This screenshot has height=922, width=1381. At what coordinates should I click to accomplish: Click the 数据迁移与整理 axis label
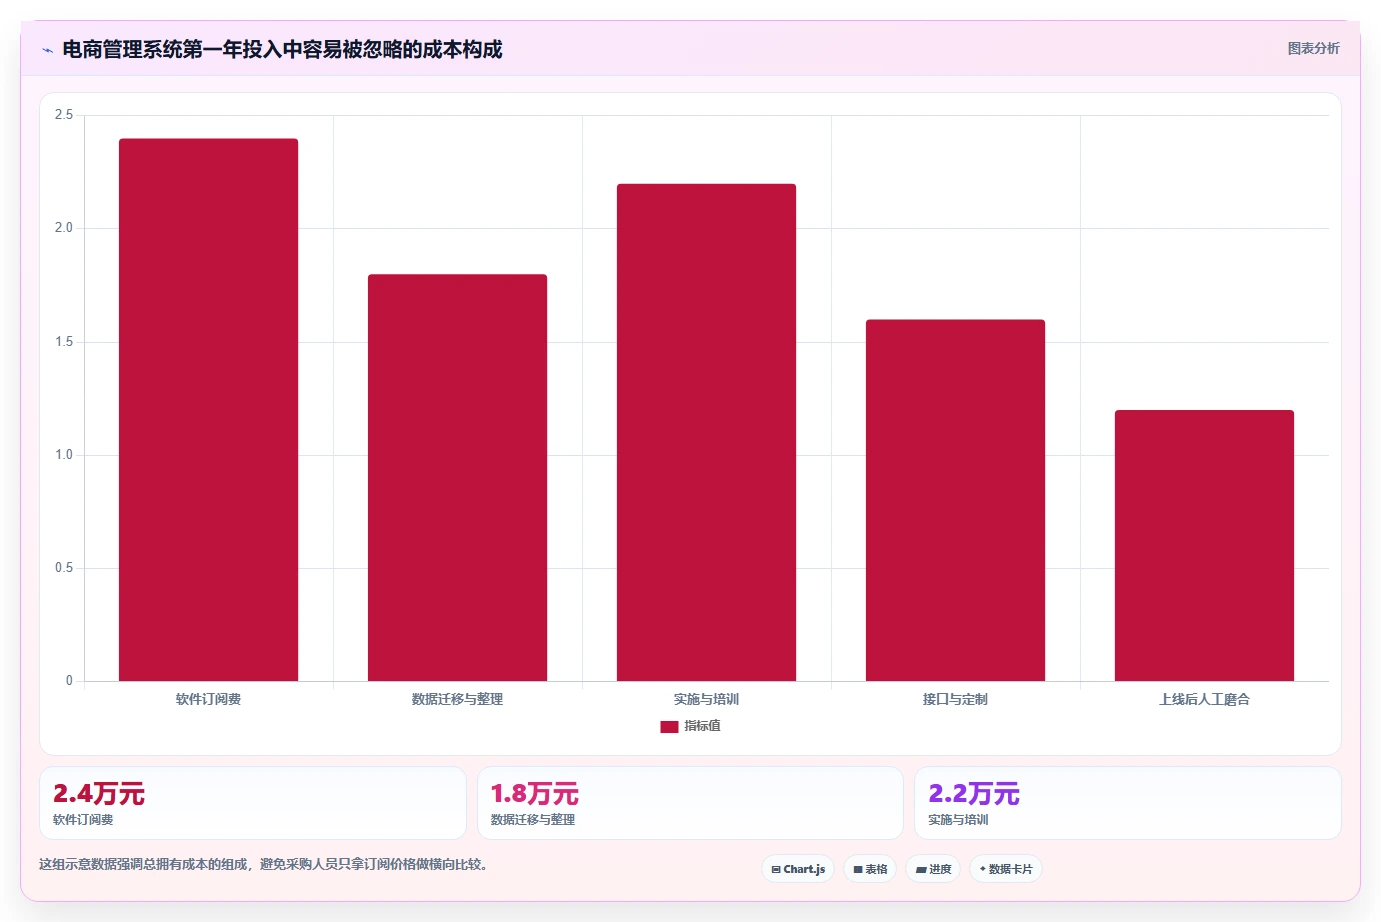point(457,699)
